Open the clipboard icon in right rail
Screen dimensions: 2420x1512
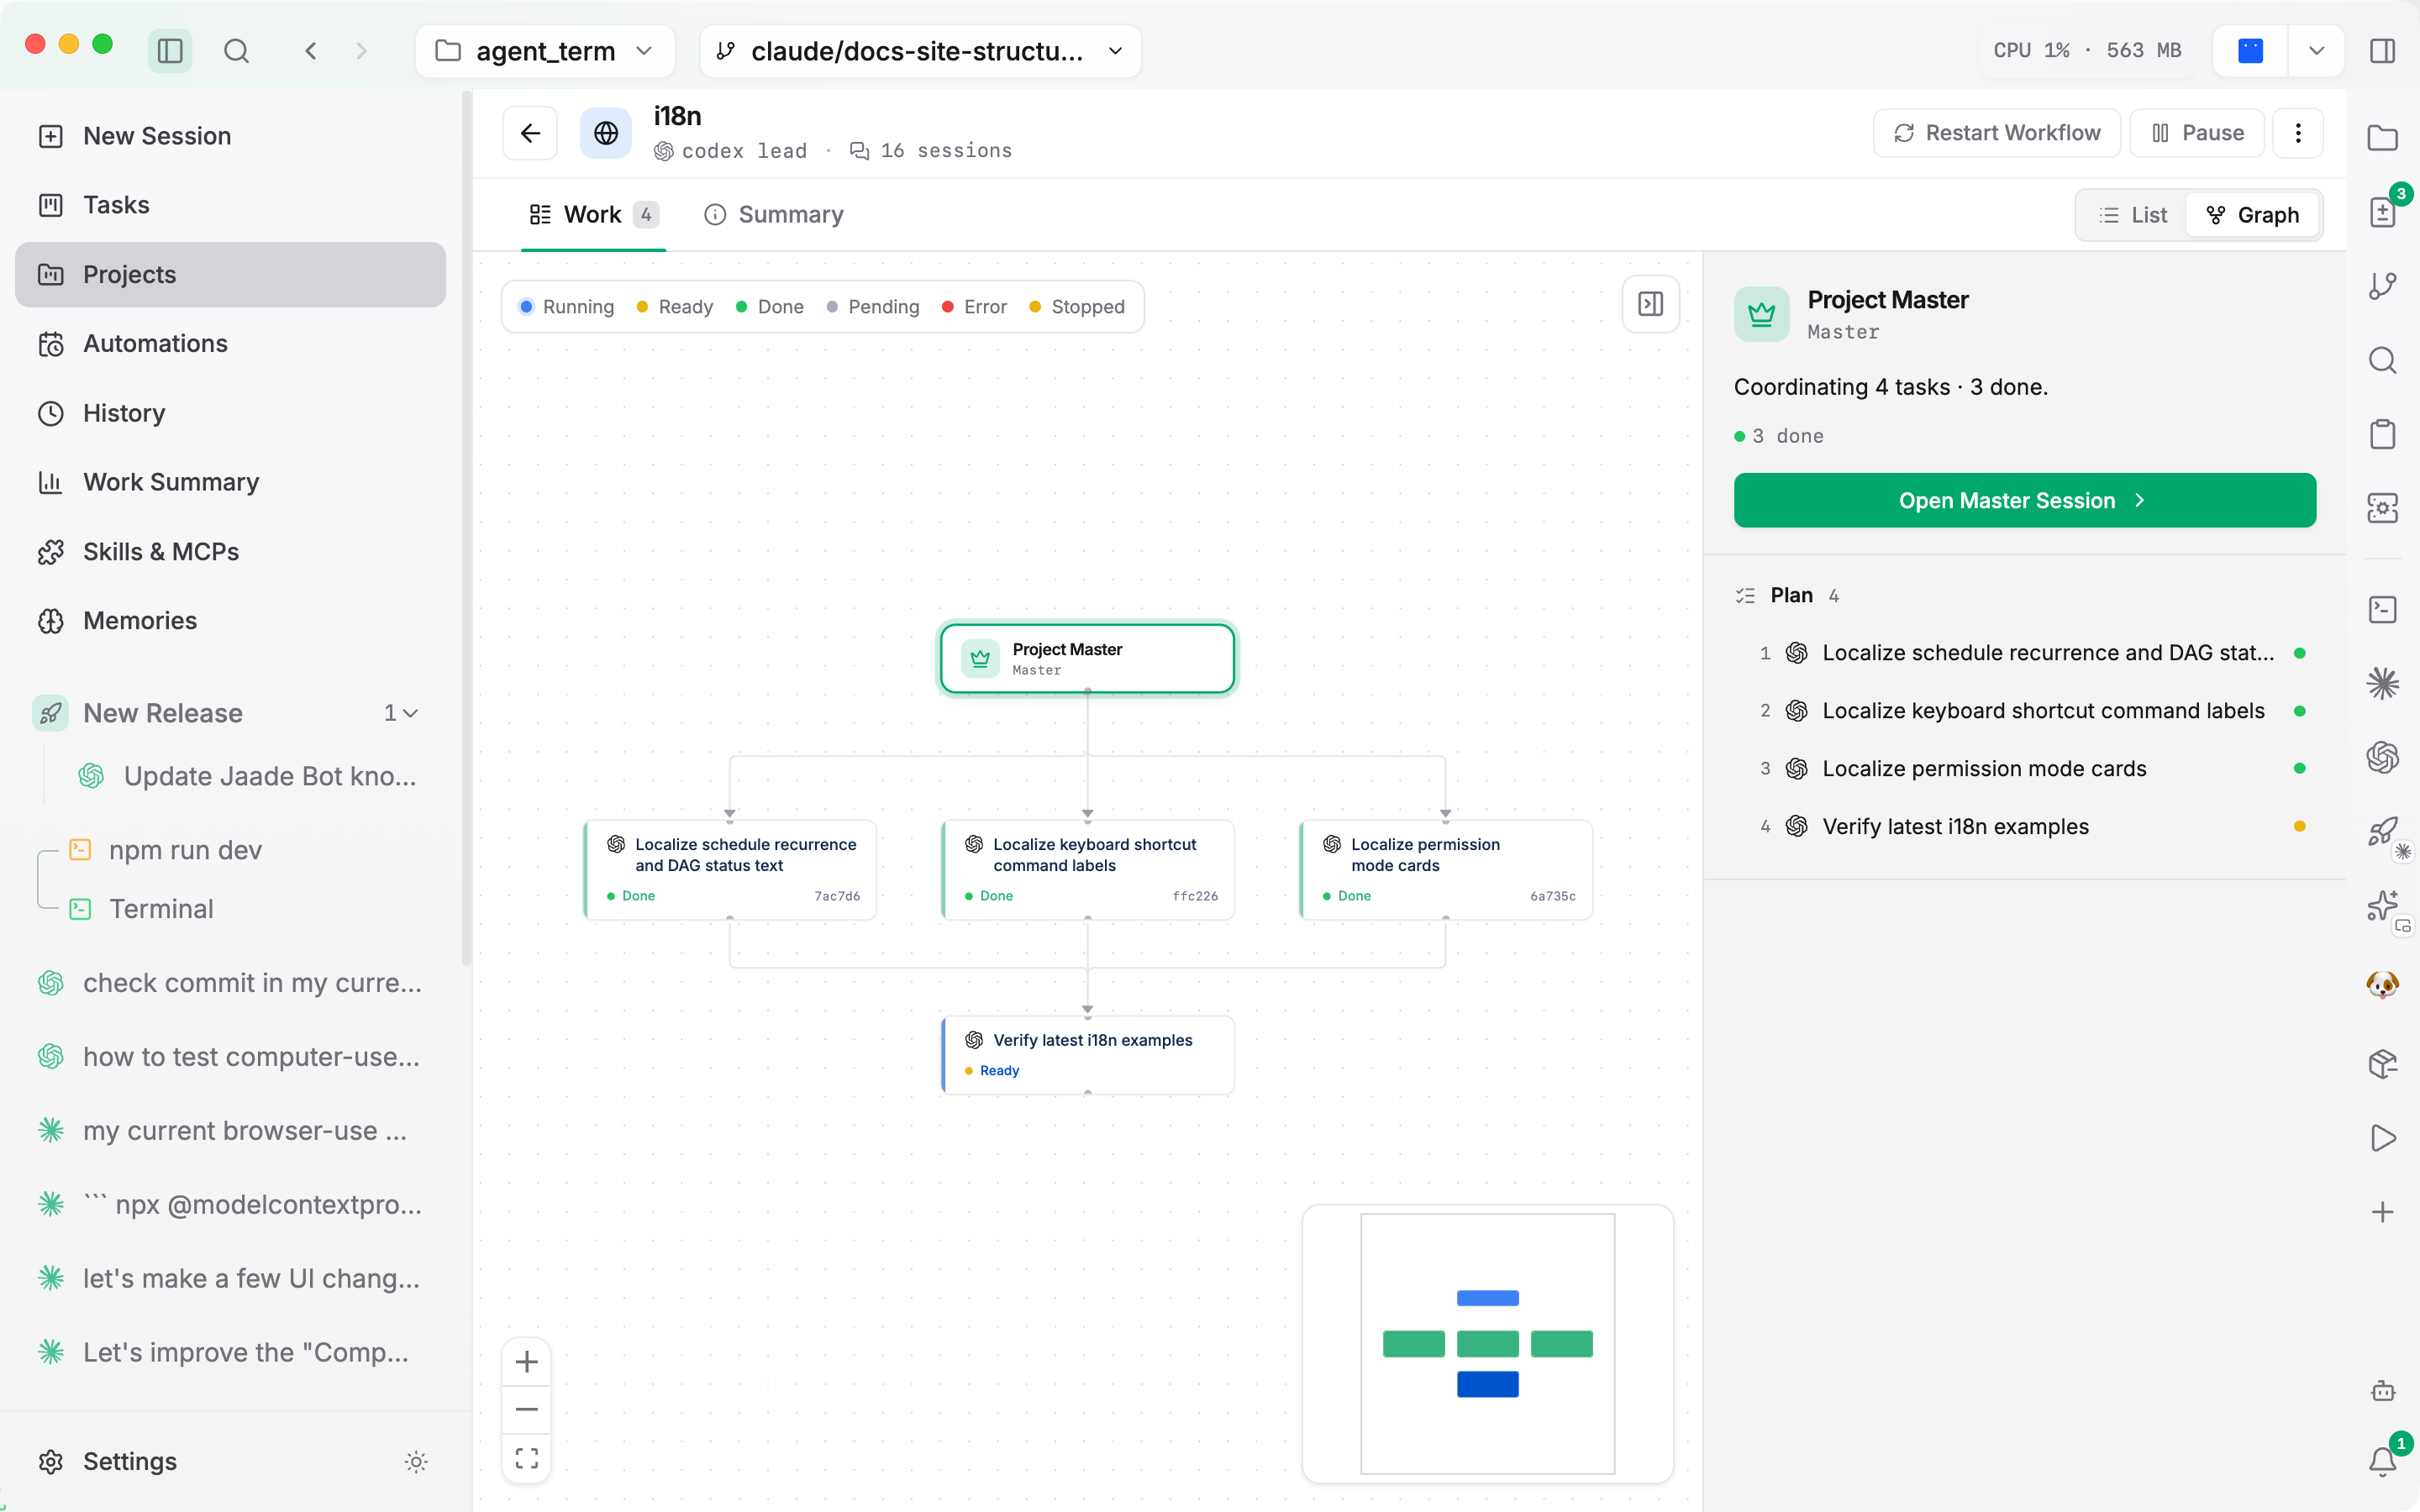pyautogui.click(x=2382, y=434)
